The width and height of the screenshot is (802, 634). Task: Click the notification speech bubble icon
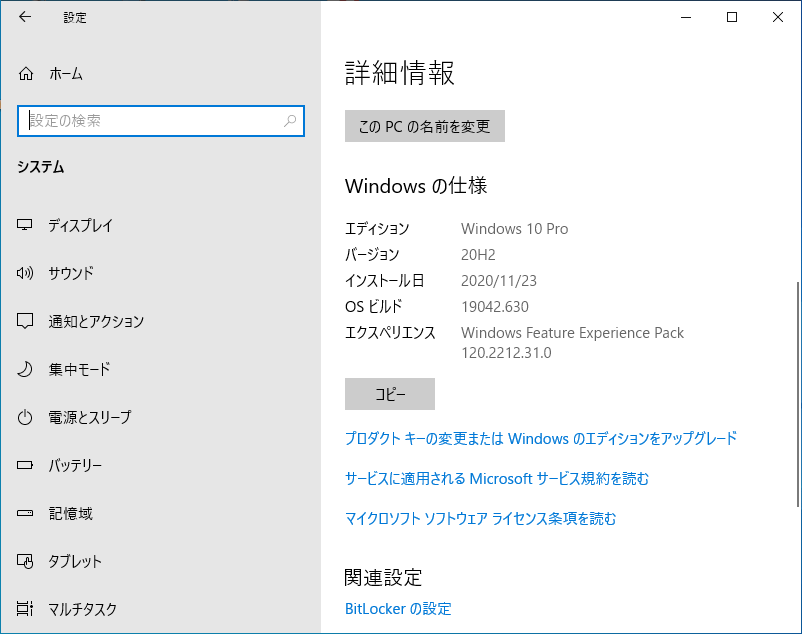click(25, 321)
